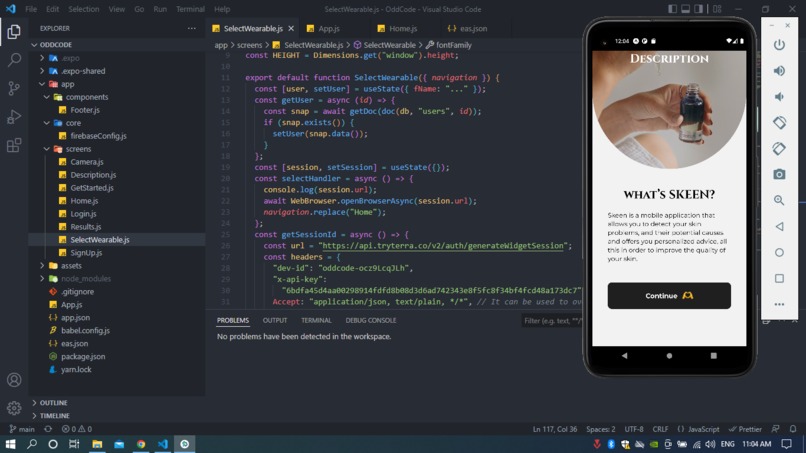This screenshot has height=453, width=806.
Task: Switch to the TERMINAL panel tab
Action: pyautogui.click(x=316, y=320)
